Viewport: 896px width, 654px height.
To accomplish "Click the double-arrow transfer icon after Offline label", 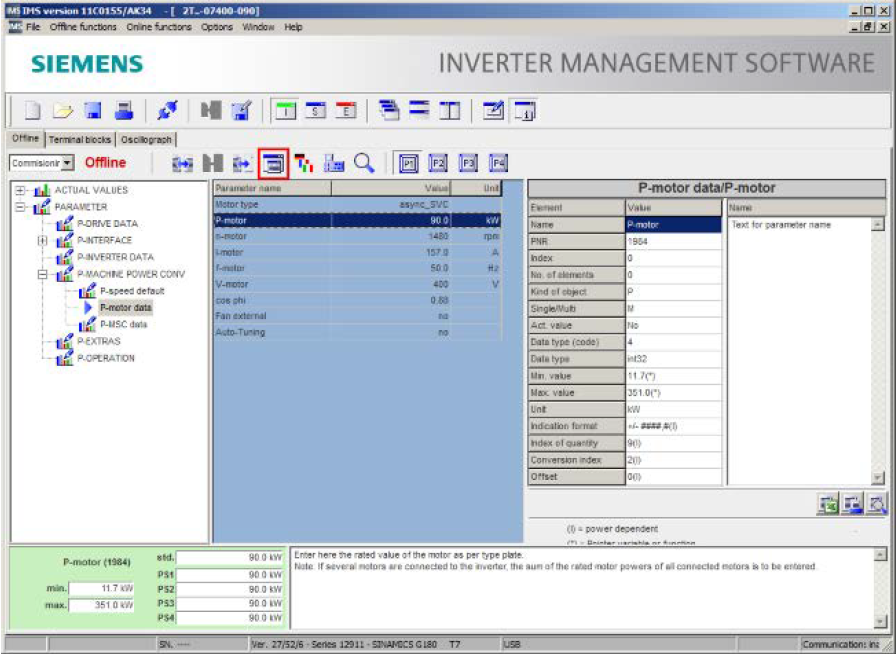I will 183,164.
